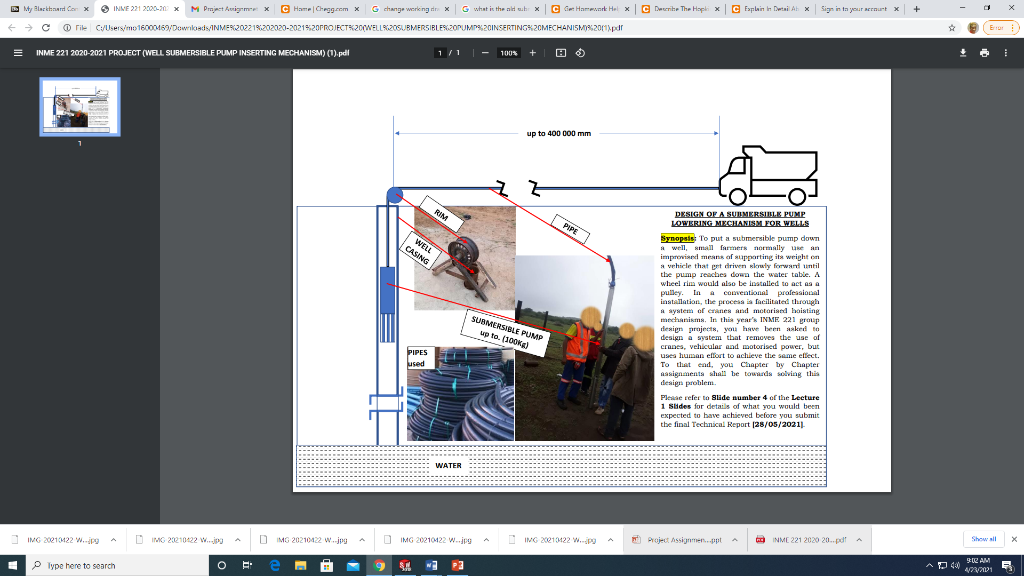Download the PDF file
The height and width of the screenshot is (576, 1024).
pyautogui.click(x=964, y=53)
